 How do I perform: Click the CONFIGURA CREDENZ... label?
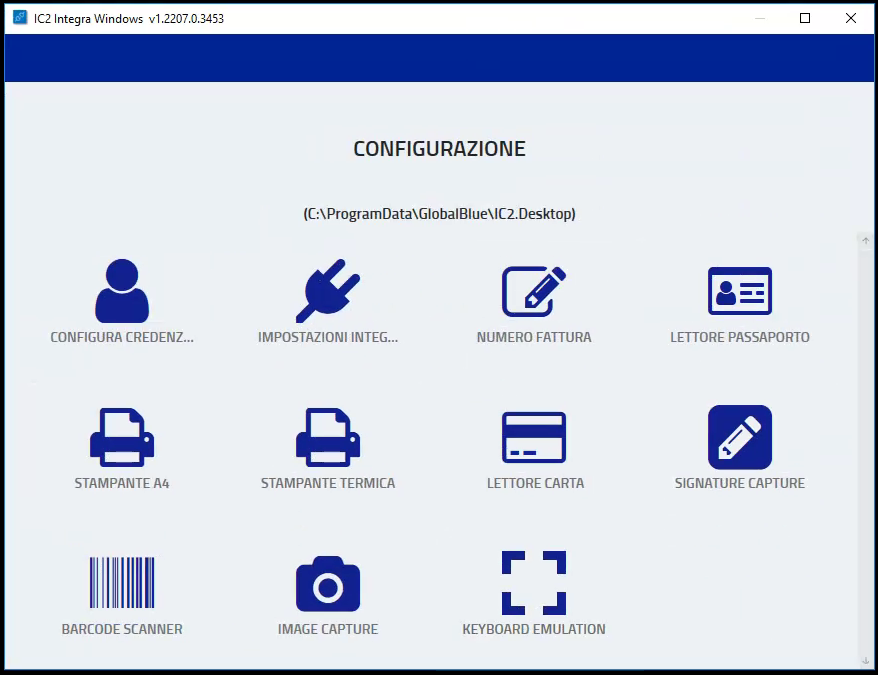click(122, 337)
